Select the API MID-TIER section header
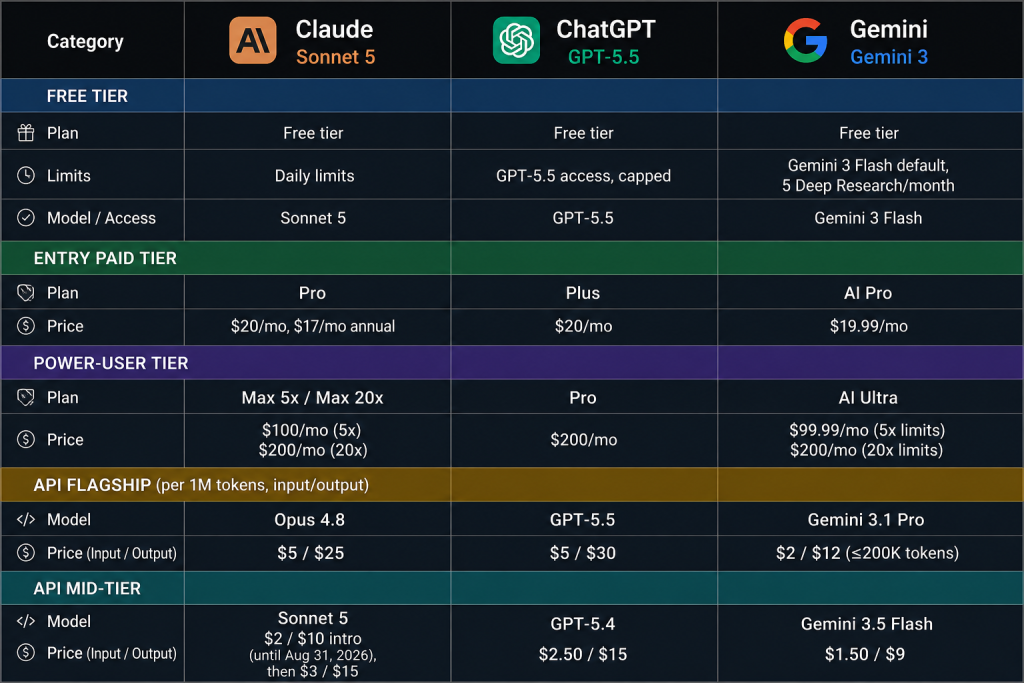Image resolution: width=1024 pixels, height=683 pixels. tap(512, 588)
